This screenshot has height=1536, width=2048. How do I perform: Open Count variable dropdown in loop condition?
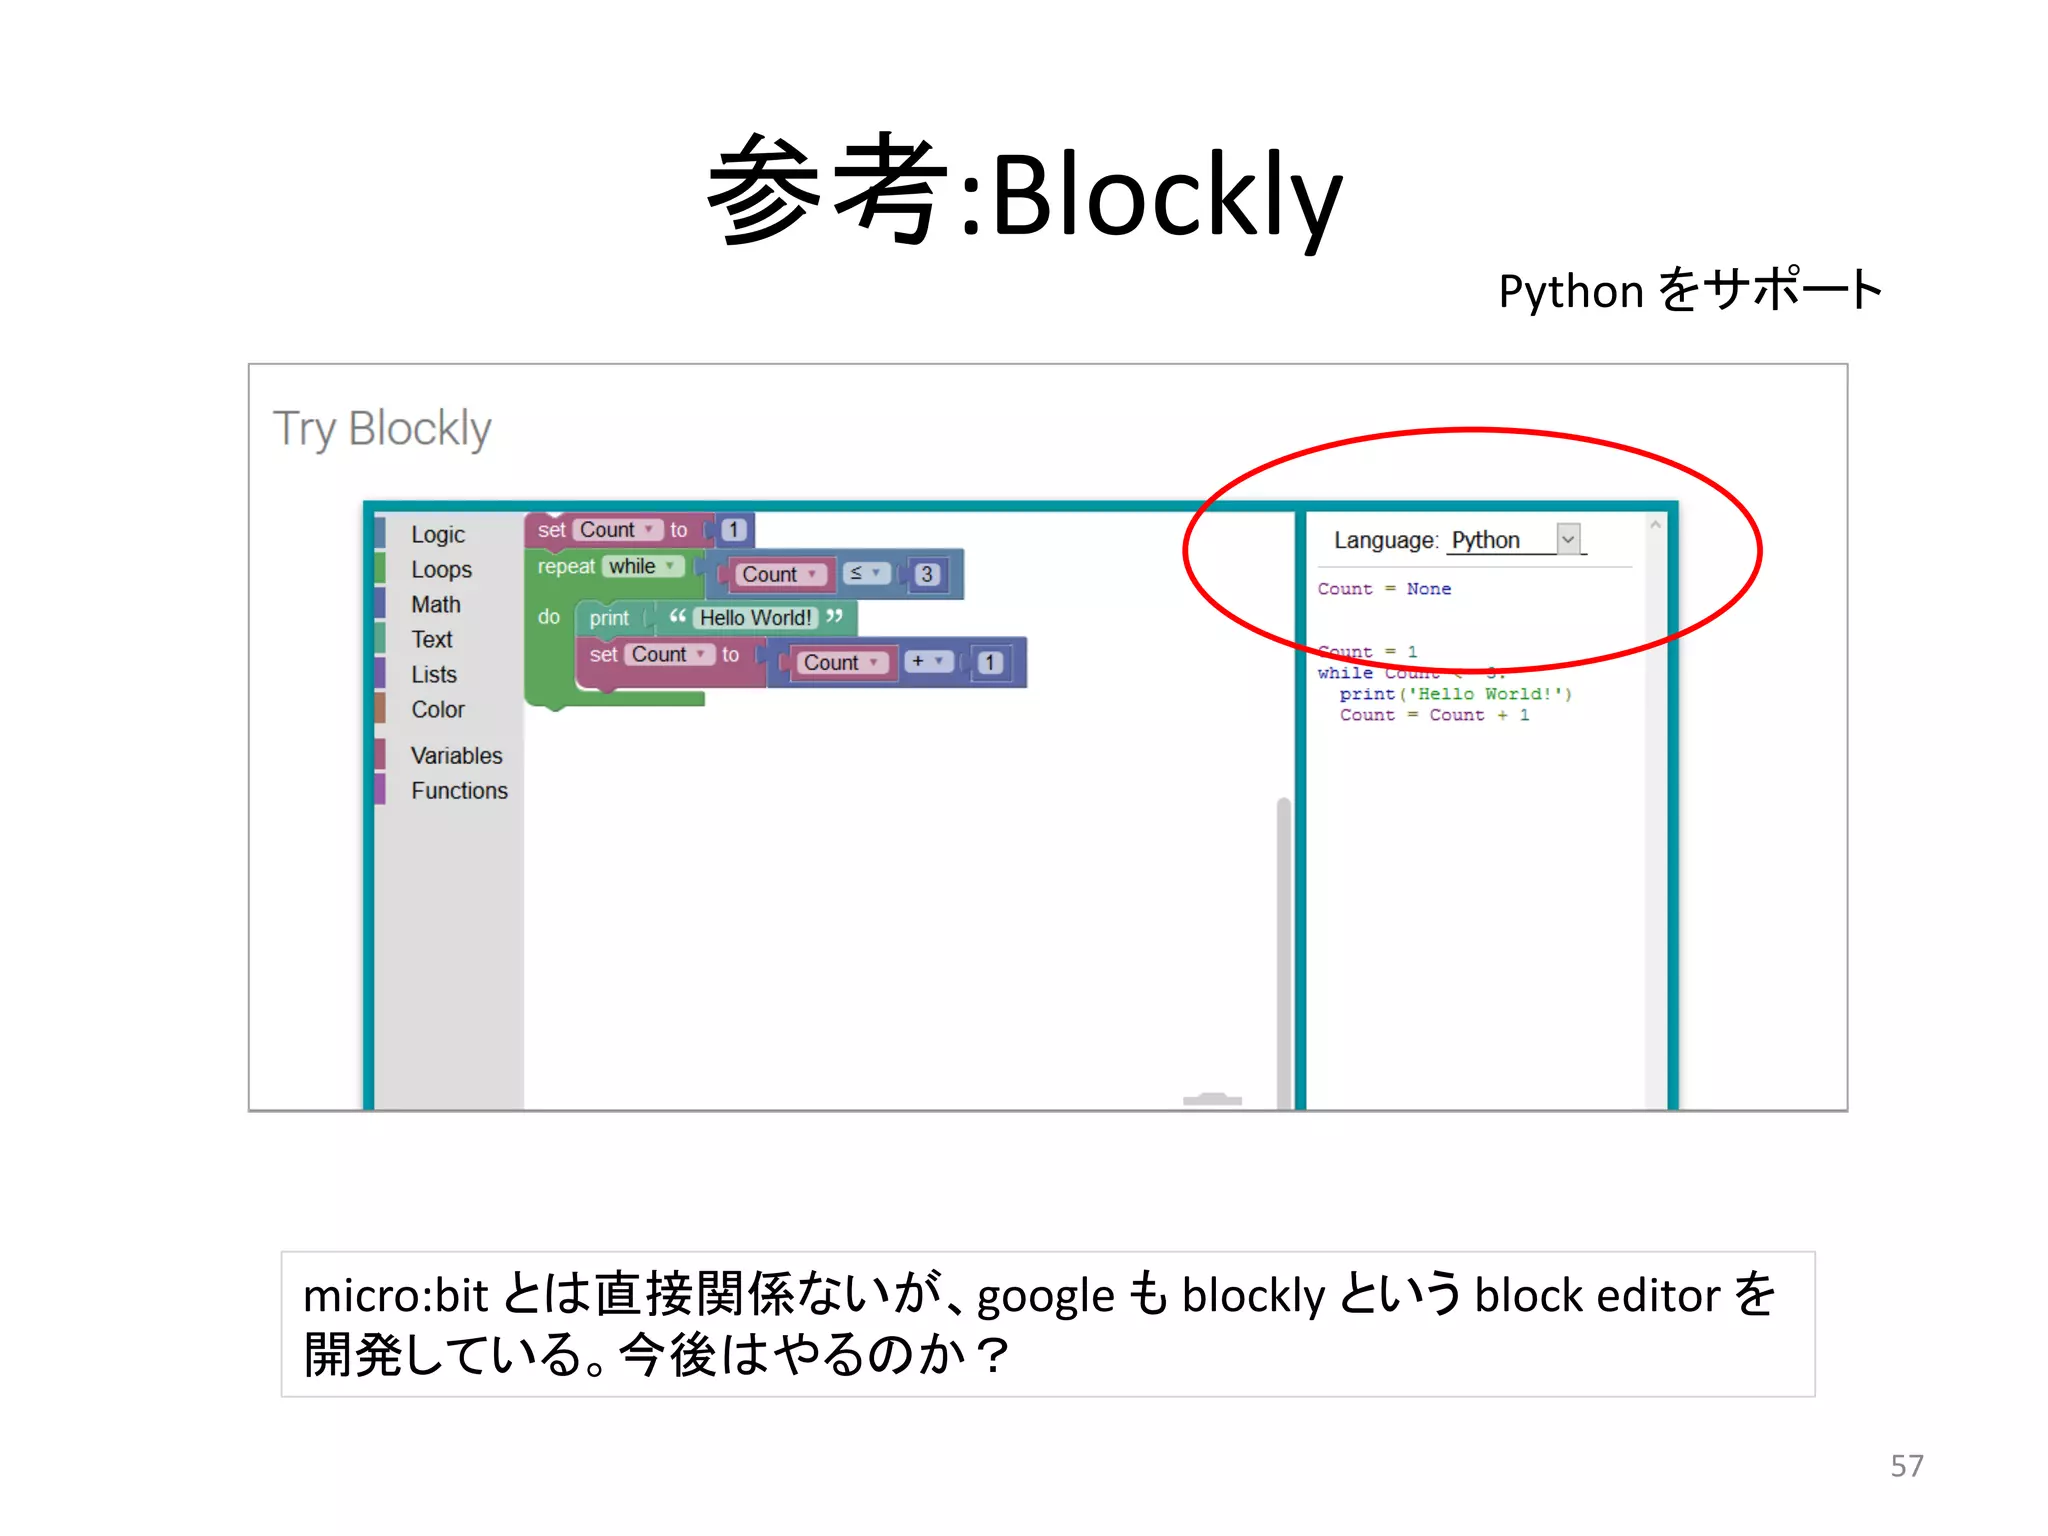tap(781, 574)
